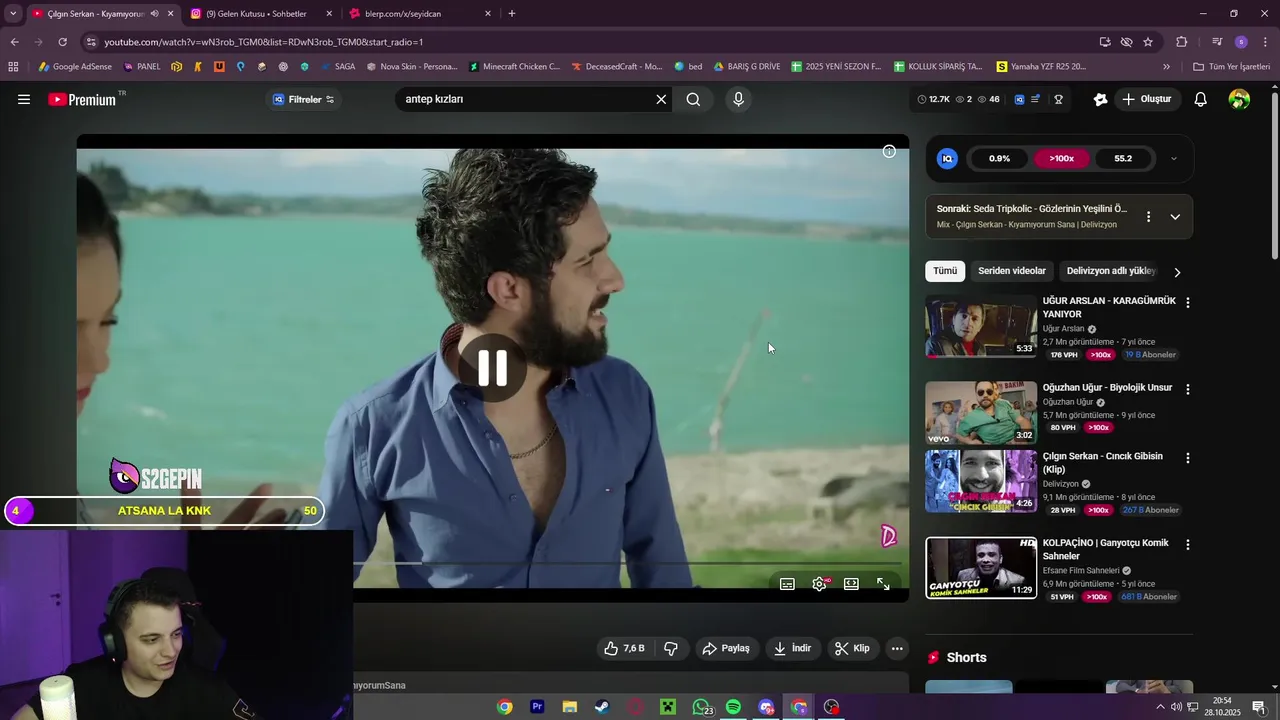Open Google AdSense bookmark

75,67
